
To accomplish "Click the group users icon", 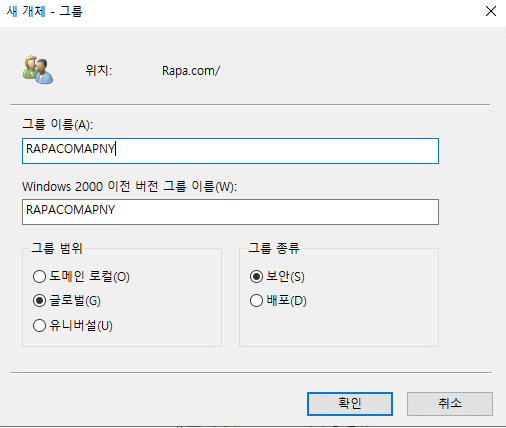I will tap(38, 70).
